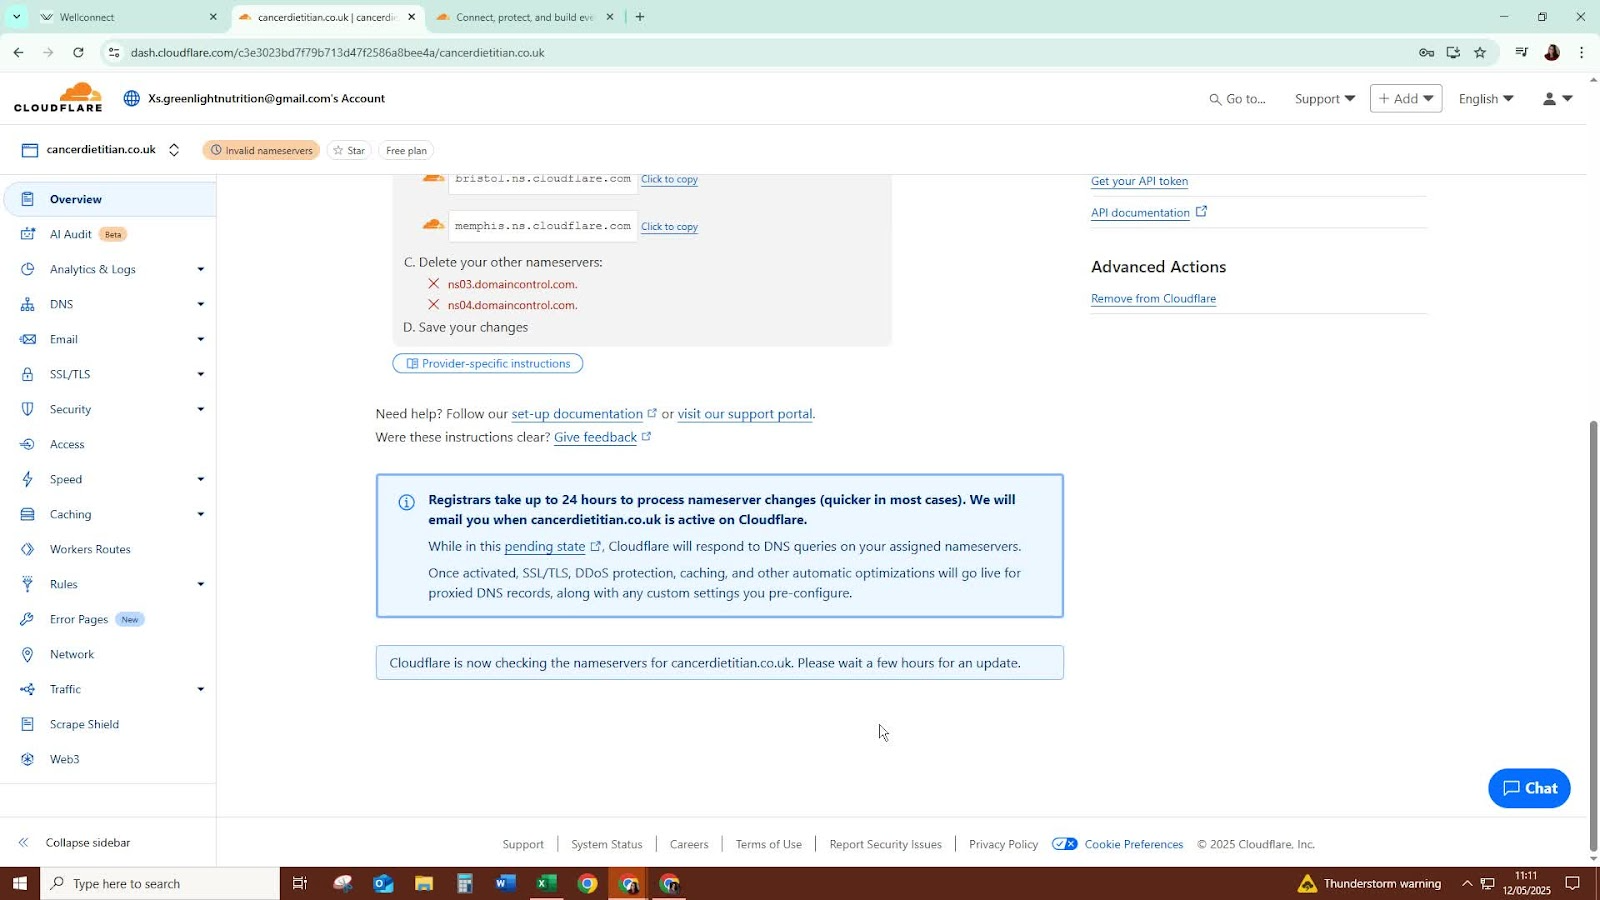This screenshot has width=1600, height=900.
Task: Open the set-up documentation link
Action: [x=577, y=414]
